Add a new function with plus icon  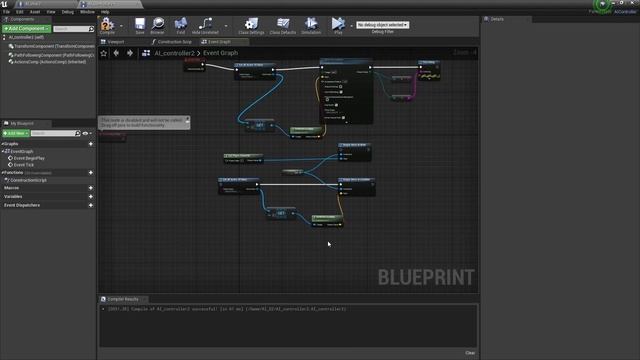91,173
